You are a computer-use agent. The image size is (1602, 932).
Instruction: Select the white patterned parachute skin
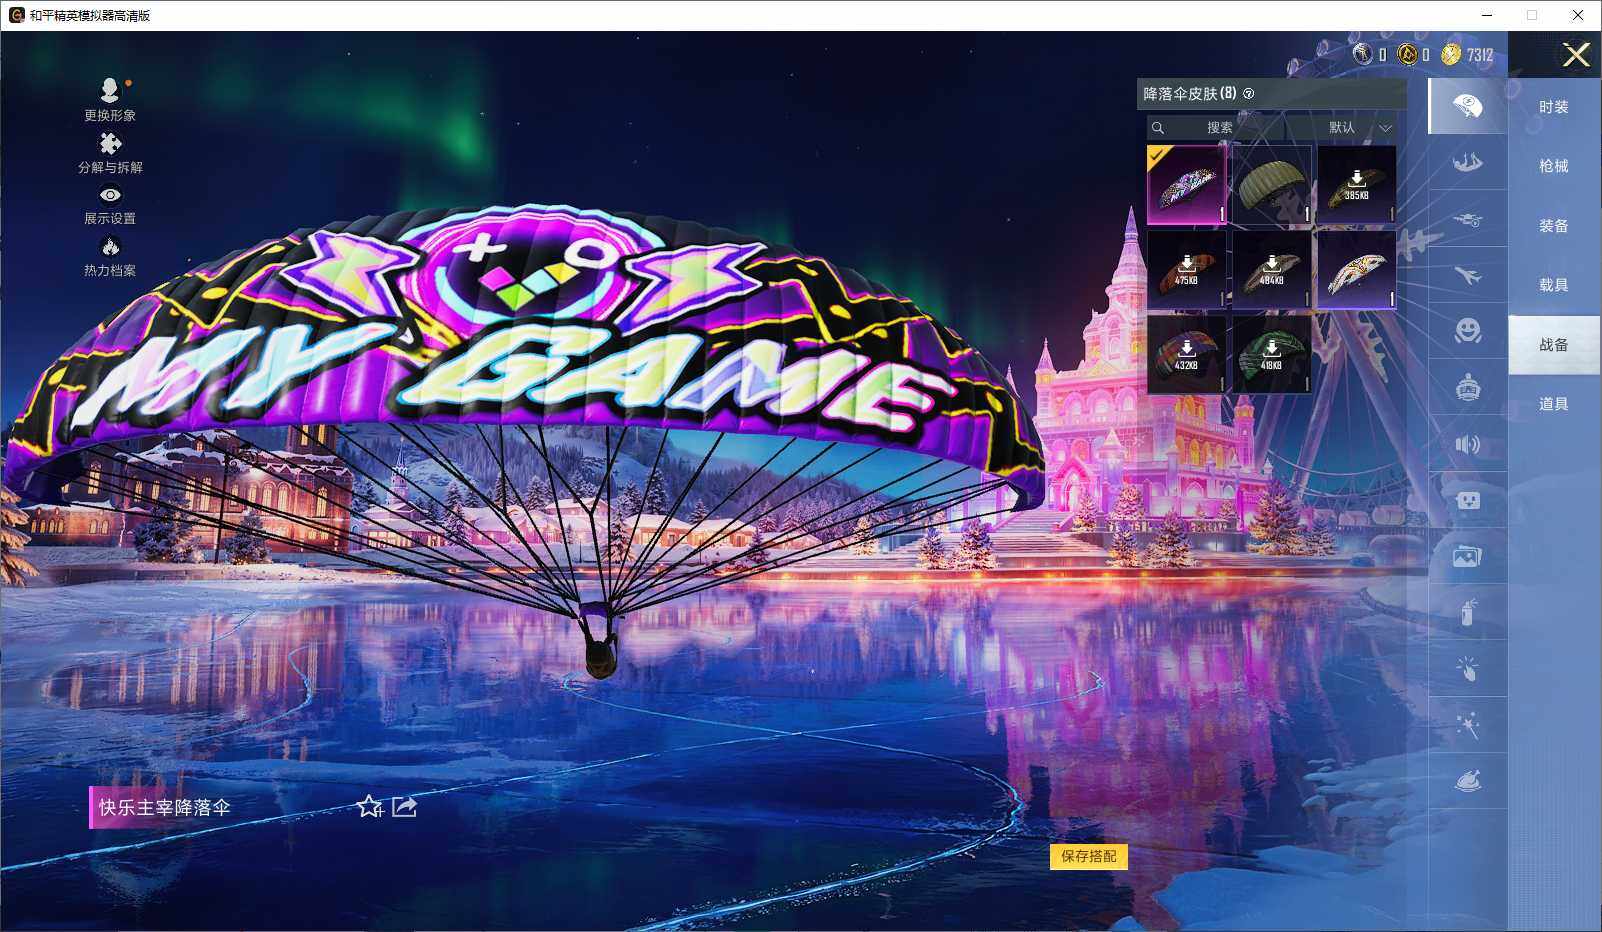click(x=1356, y=270)
